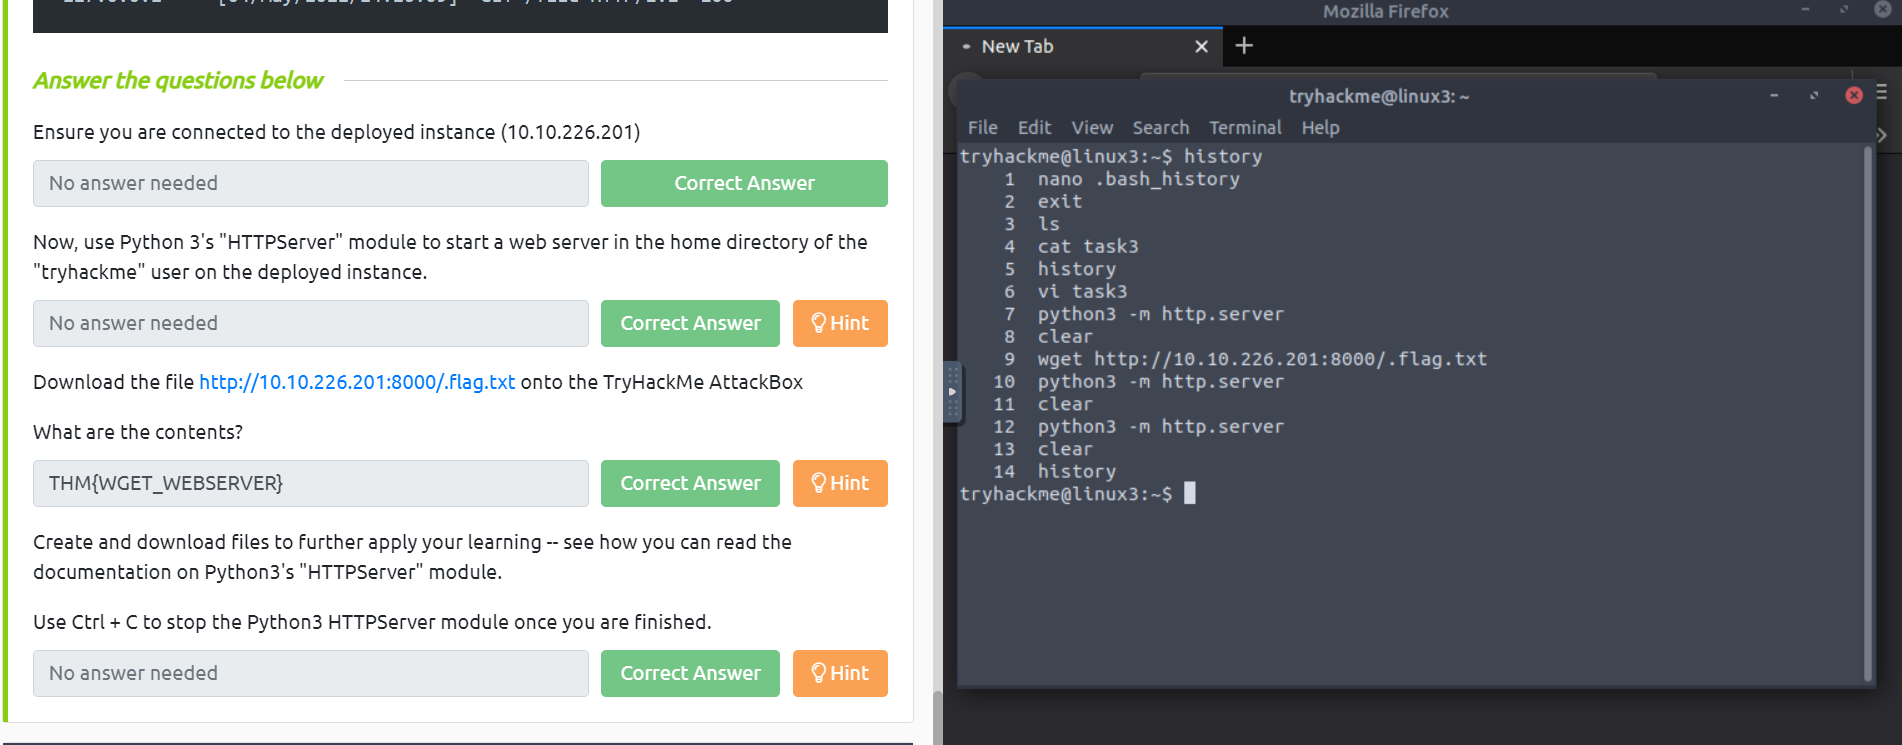Click the wget command line in the terminal
1902x745 pixels.
pyautogui.click(x=1262, y=359)
